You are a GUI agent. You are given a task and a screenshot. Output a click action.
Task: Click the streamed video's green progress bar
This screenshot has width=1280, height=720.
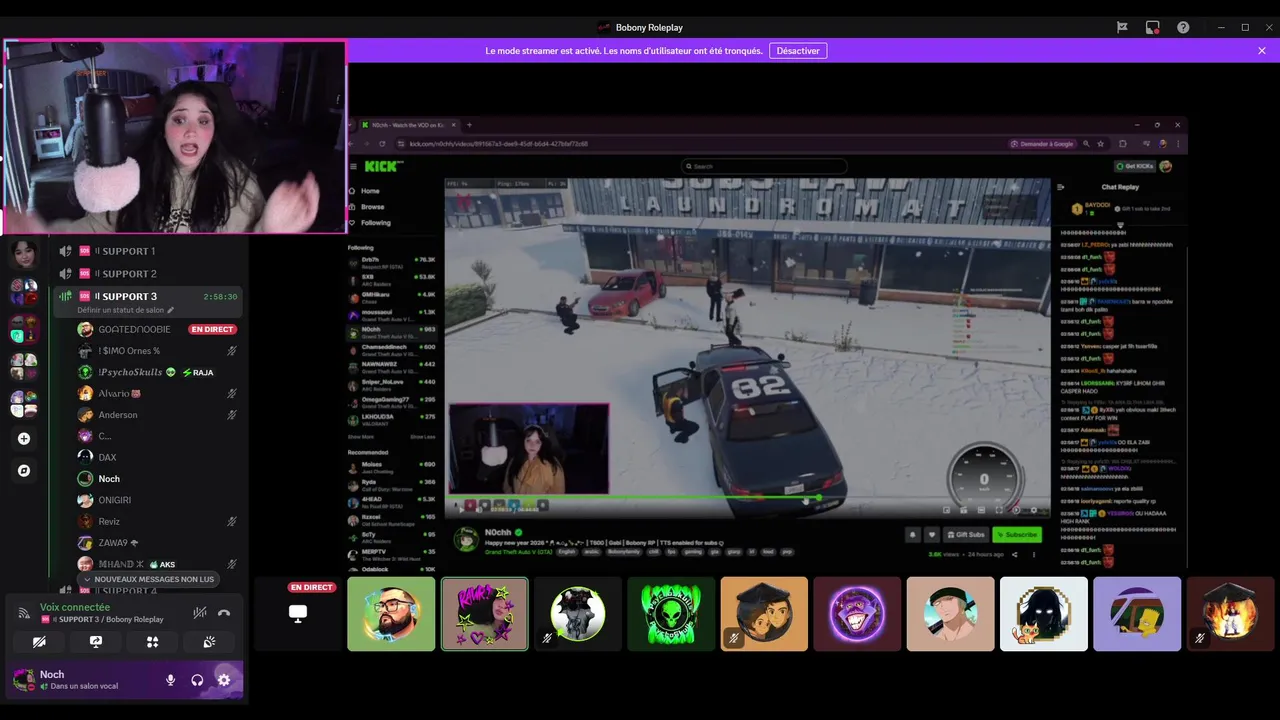click(x=635, y=497)
